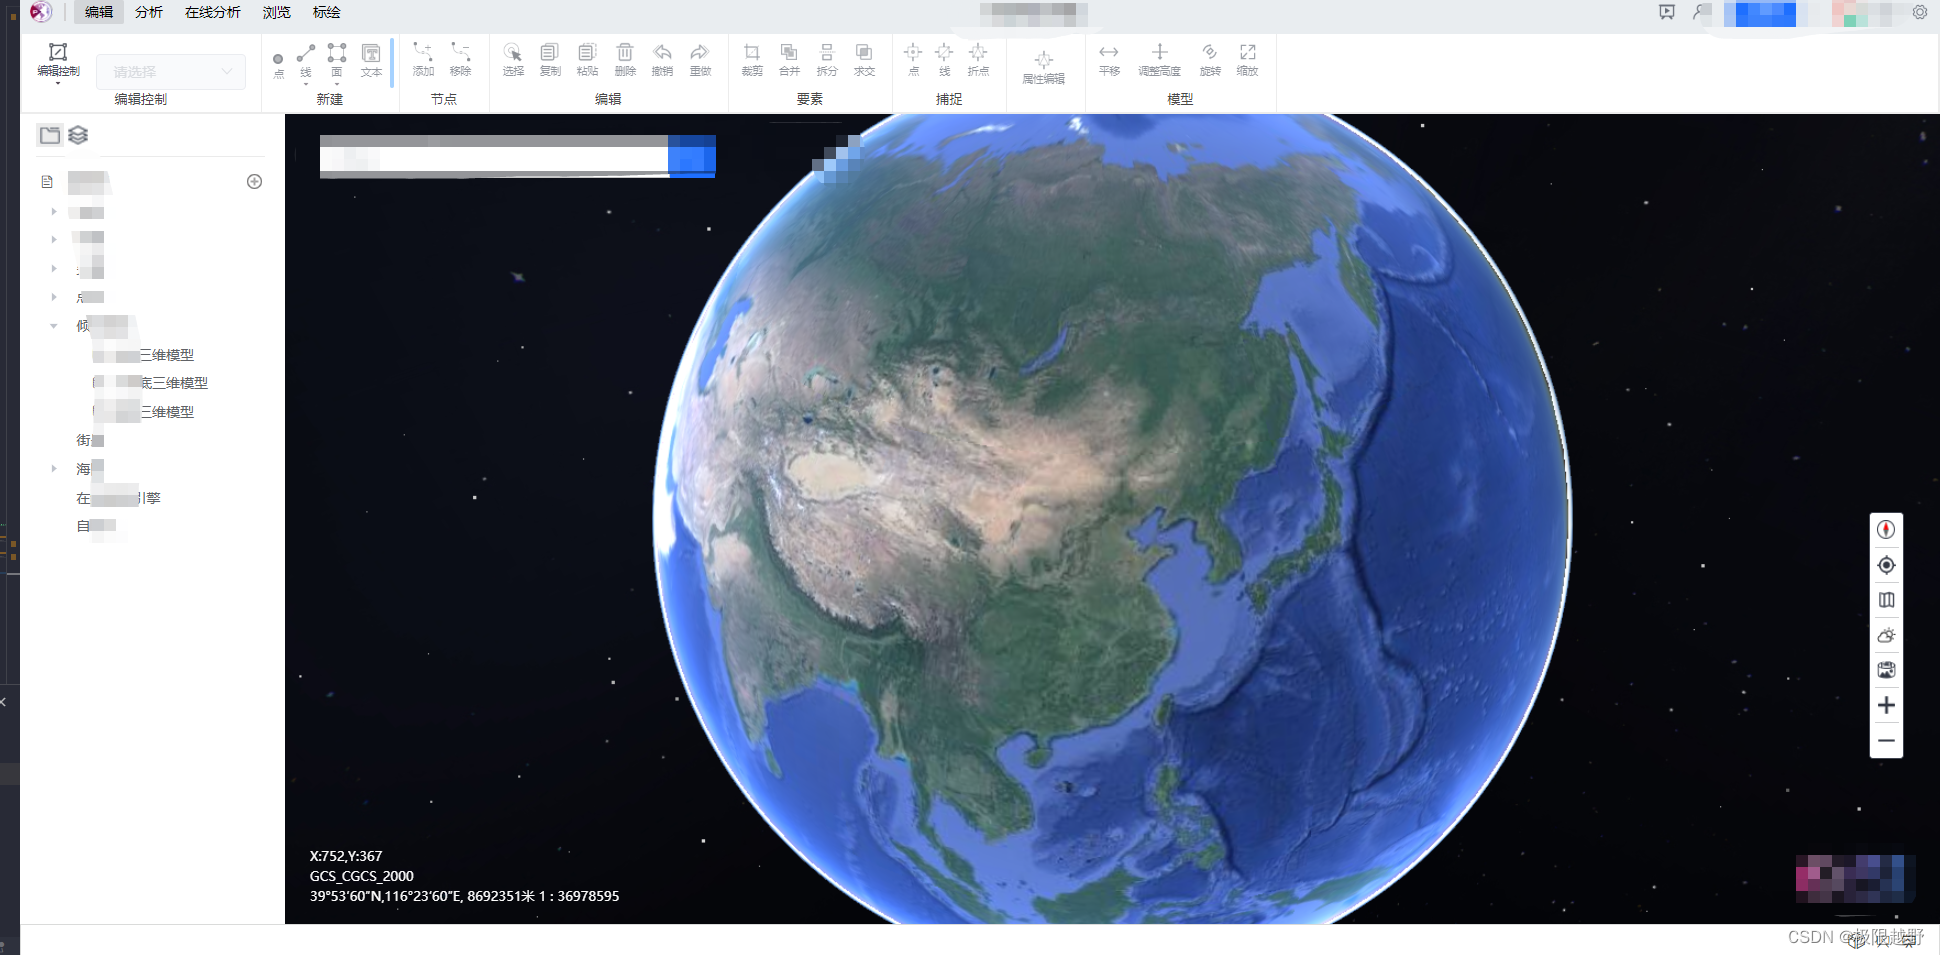Click the presentation icon in title bar

[x=1666, y=12]
